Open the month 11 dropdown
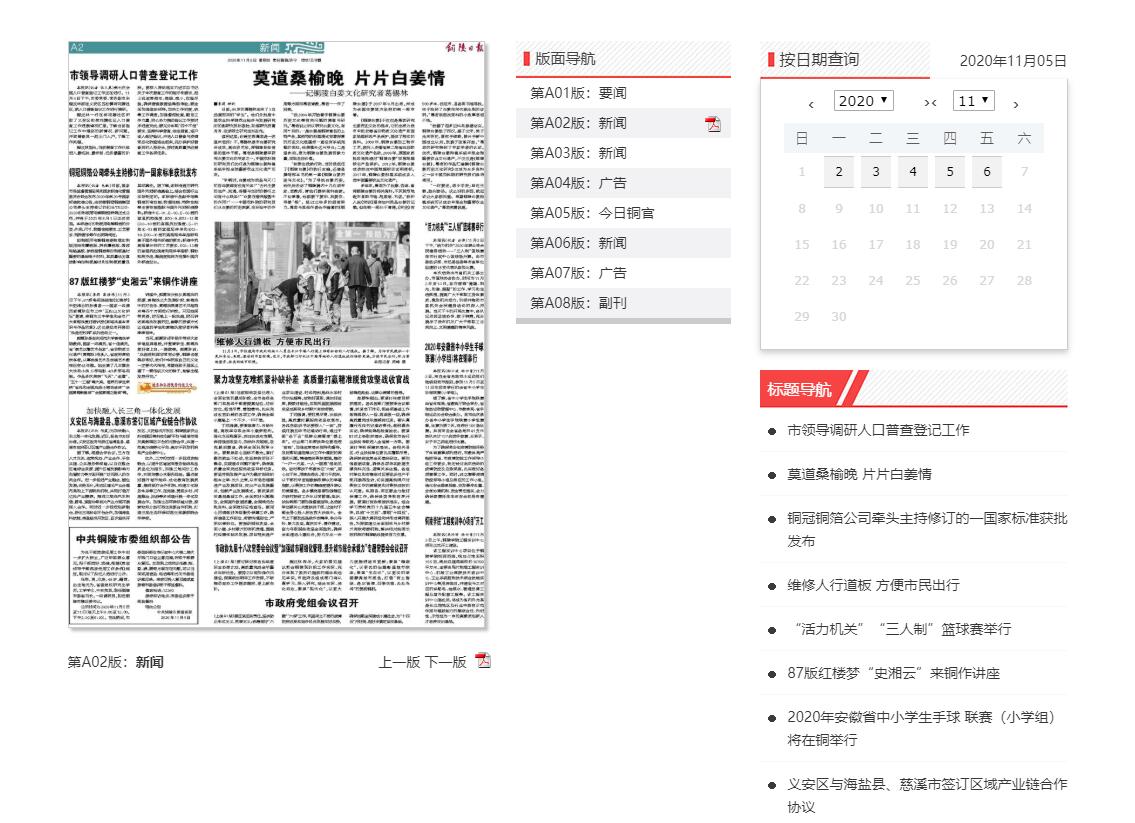 click(974, 101)
